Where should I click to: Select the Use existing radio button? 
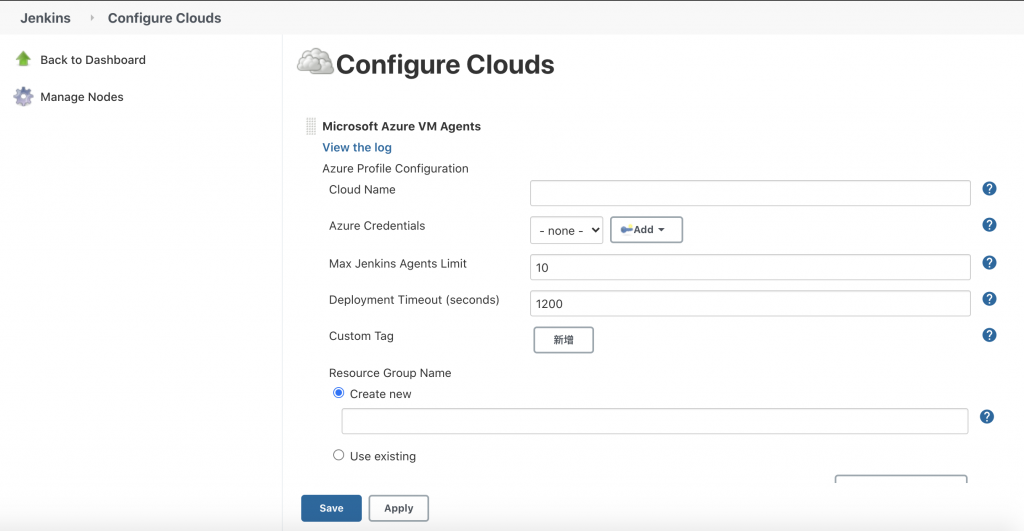click(x=338, y=455)
